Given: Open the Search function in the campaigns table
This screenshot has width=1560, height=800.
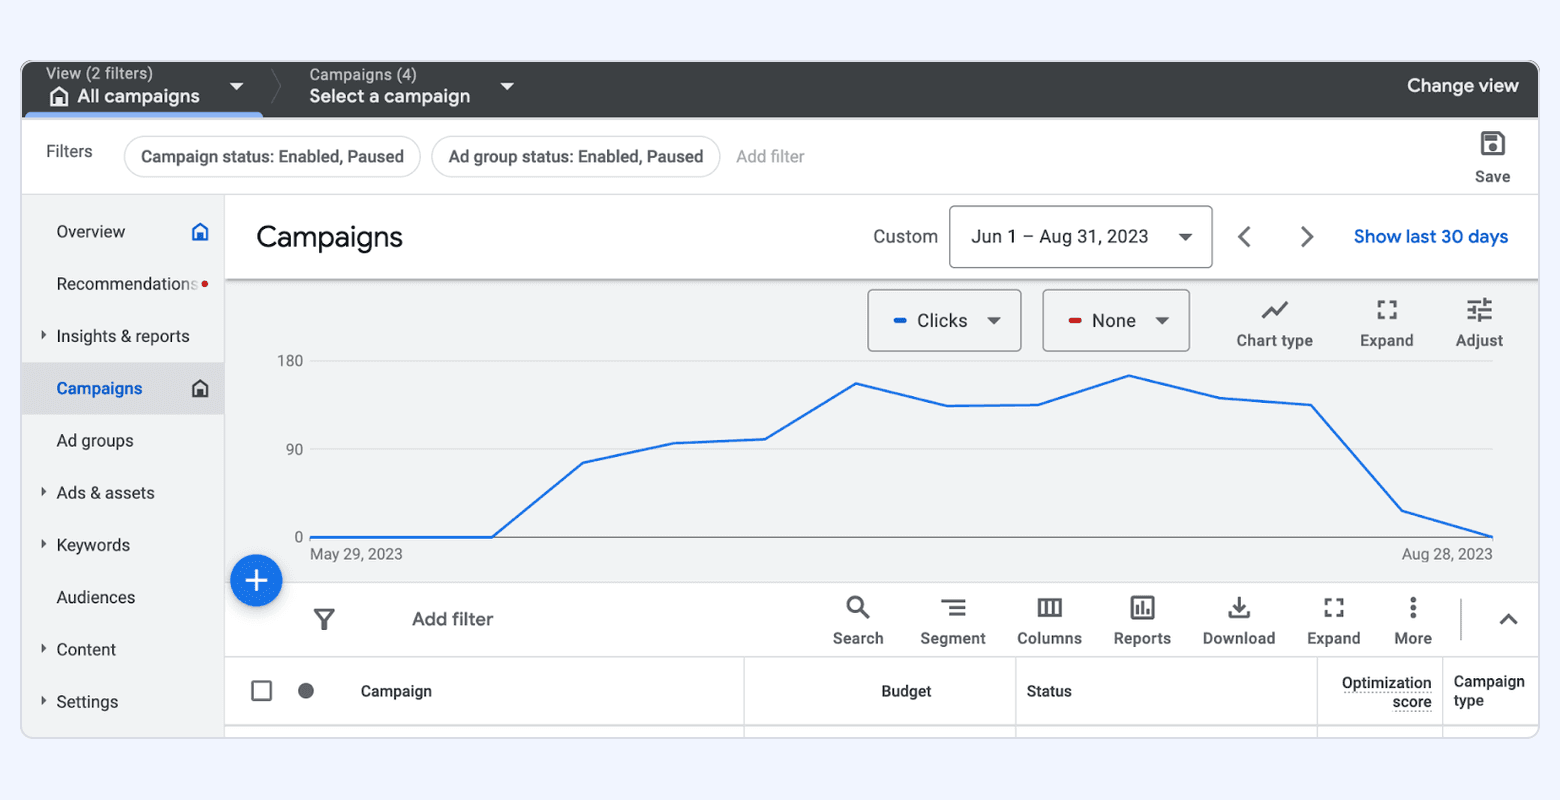Looking at the screenshot, I should click(x=857, y=618).
